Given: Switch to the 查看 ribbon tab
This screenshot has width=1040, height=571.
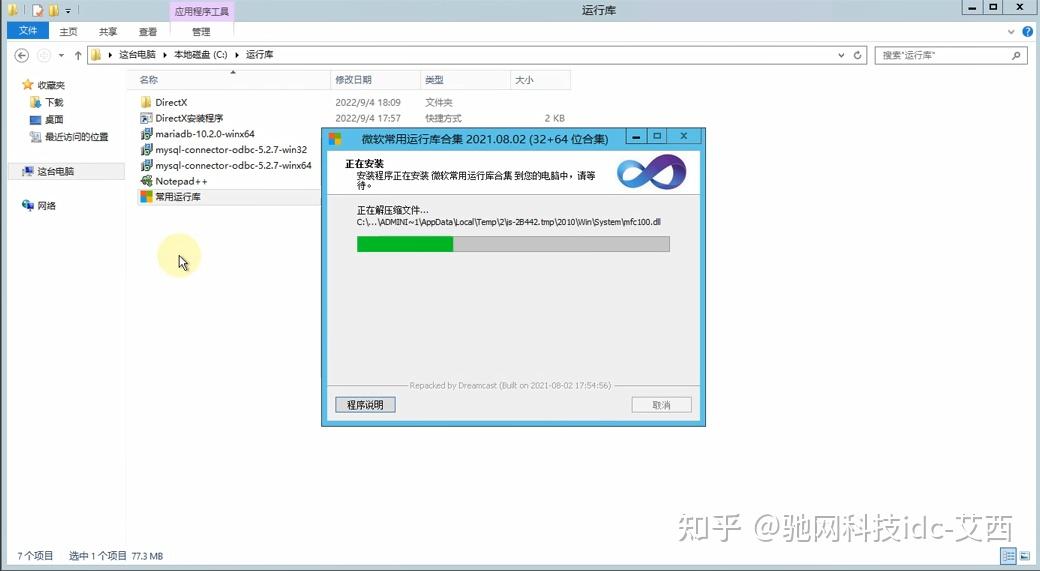Looking at the screenshot, I should 148,31.
